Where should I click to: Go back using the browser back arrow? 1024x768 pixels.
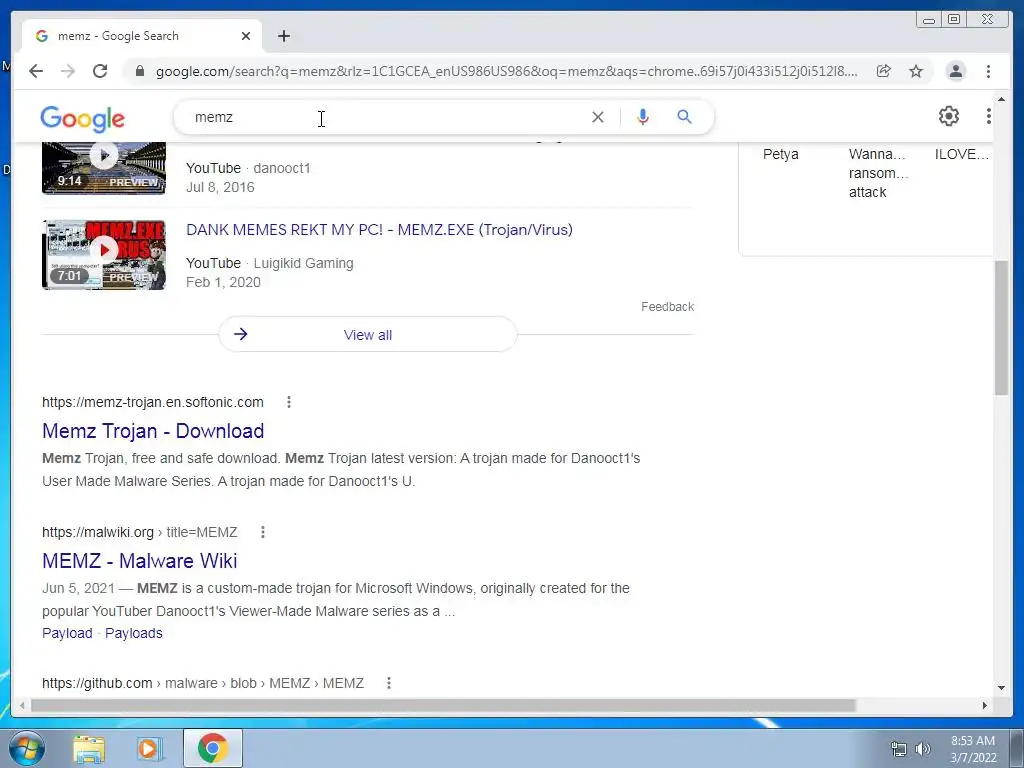[36, 71]
